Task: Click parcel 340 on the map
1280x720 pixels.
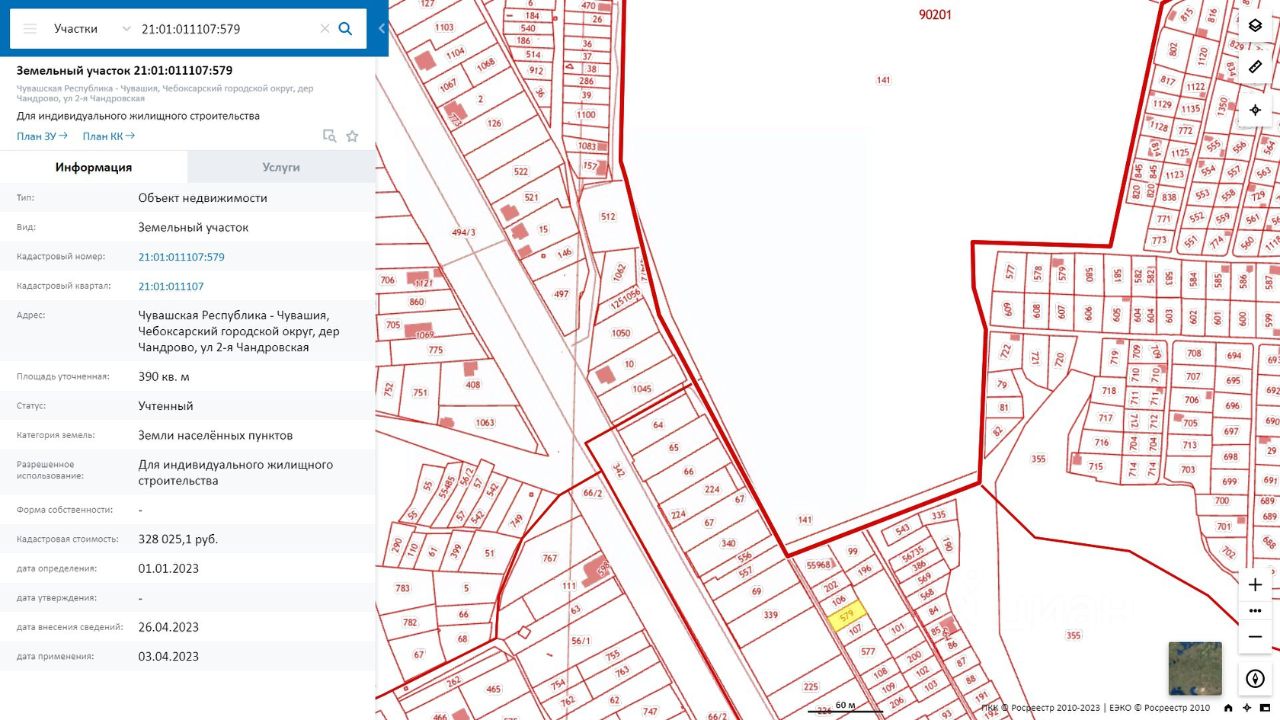Action: pos(729,544)
